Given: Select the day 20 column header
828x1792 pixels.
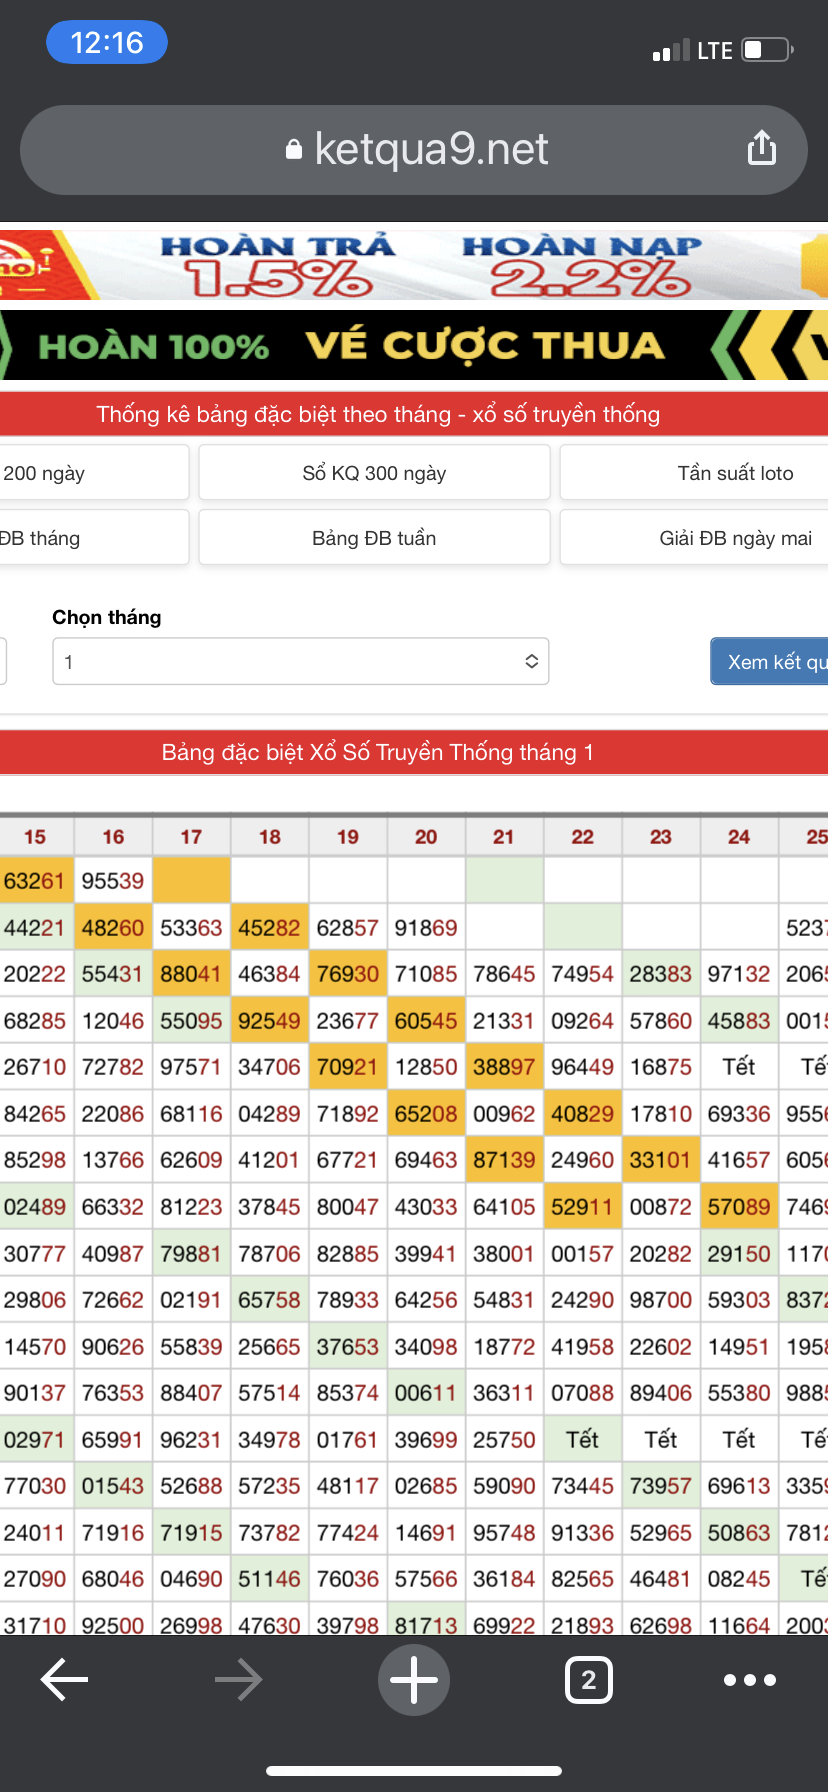Looking at the screenshot, I should (x=426, y=837).
